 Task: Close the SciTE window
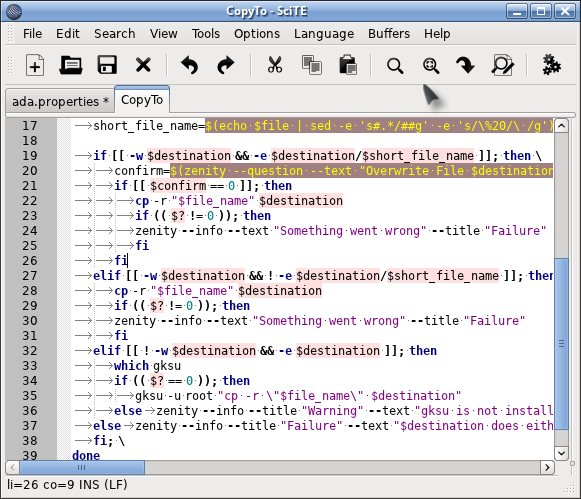(x=565, y=11)
